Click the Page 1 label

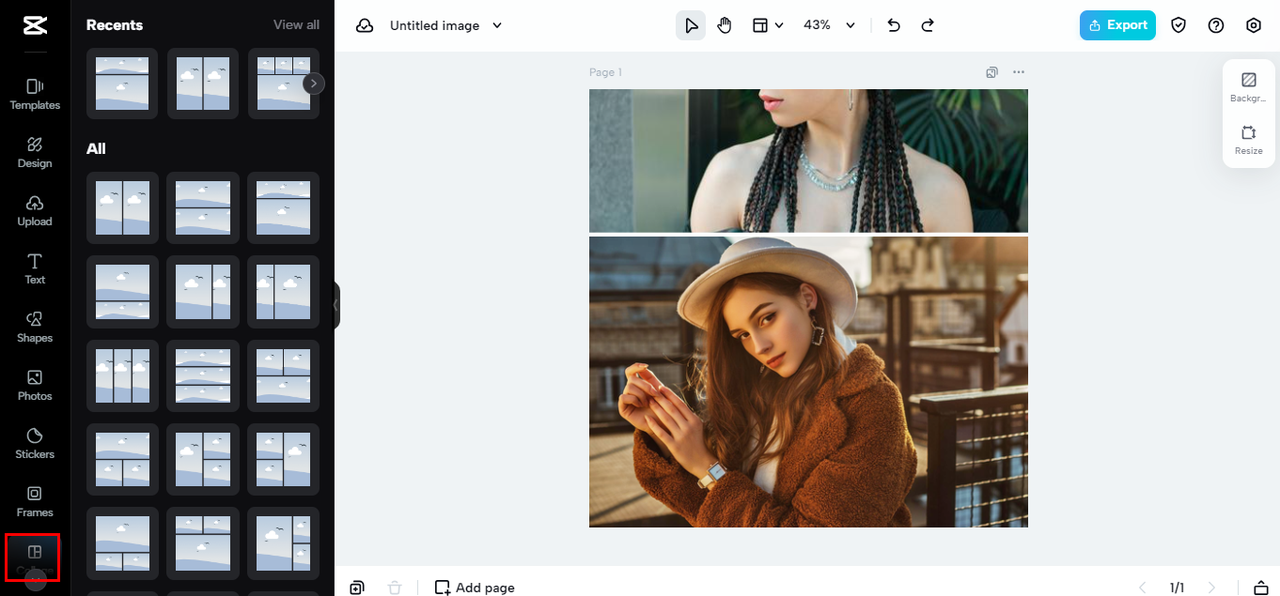(x=606, y=72)
